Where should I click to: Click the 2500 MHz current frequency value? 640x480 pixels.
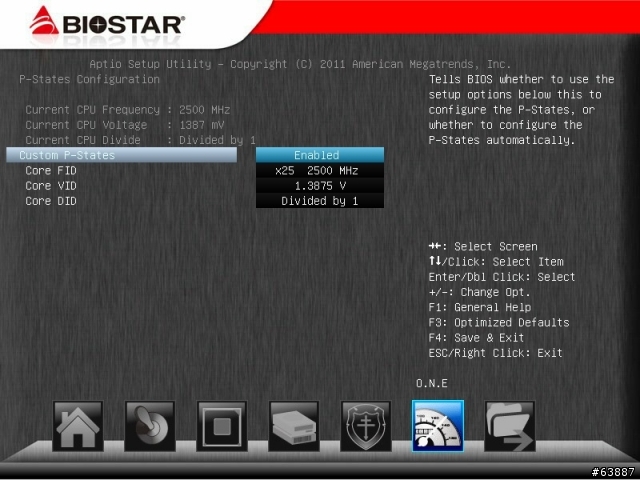[204, 110]
